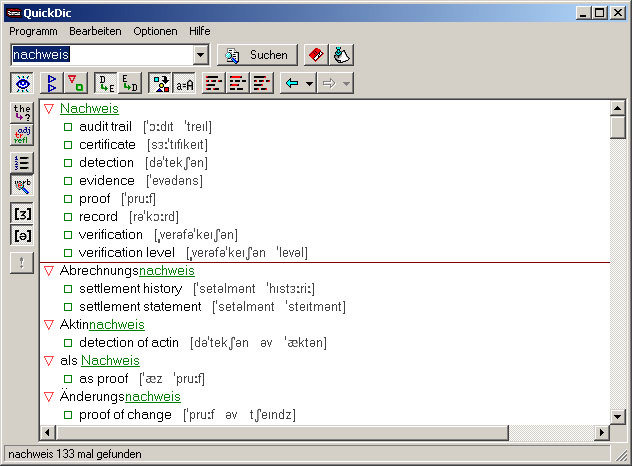This screenshot has height=466, width=632.
Task: Open the Hilfe menu
Action: [x=200, y=31]
